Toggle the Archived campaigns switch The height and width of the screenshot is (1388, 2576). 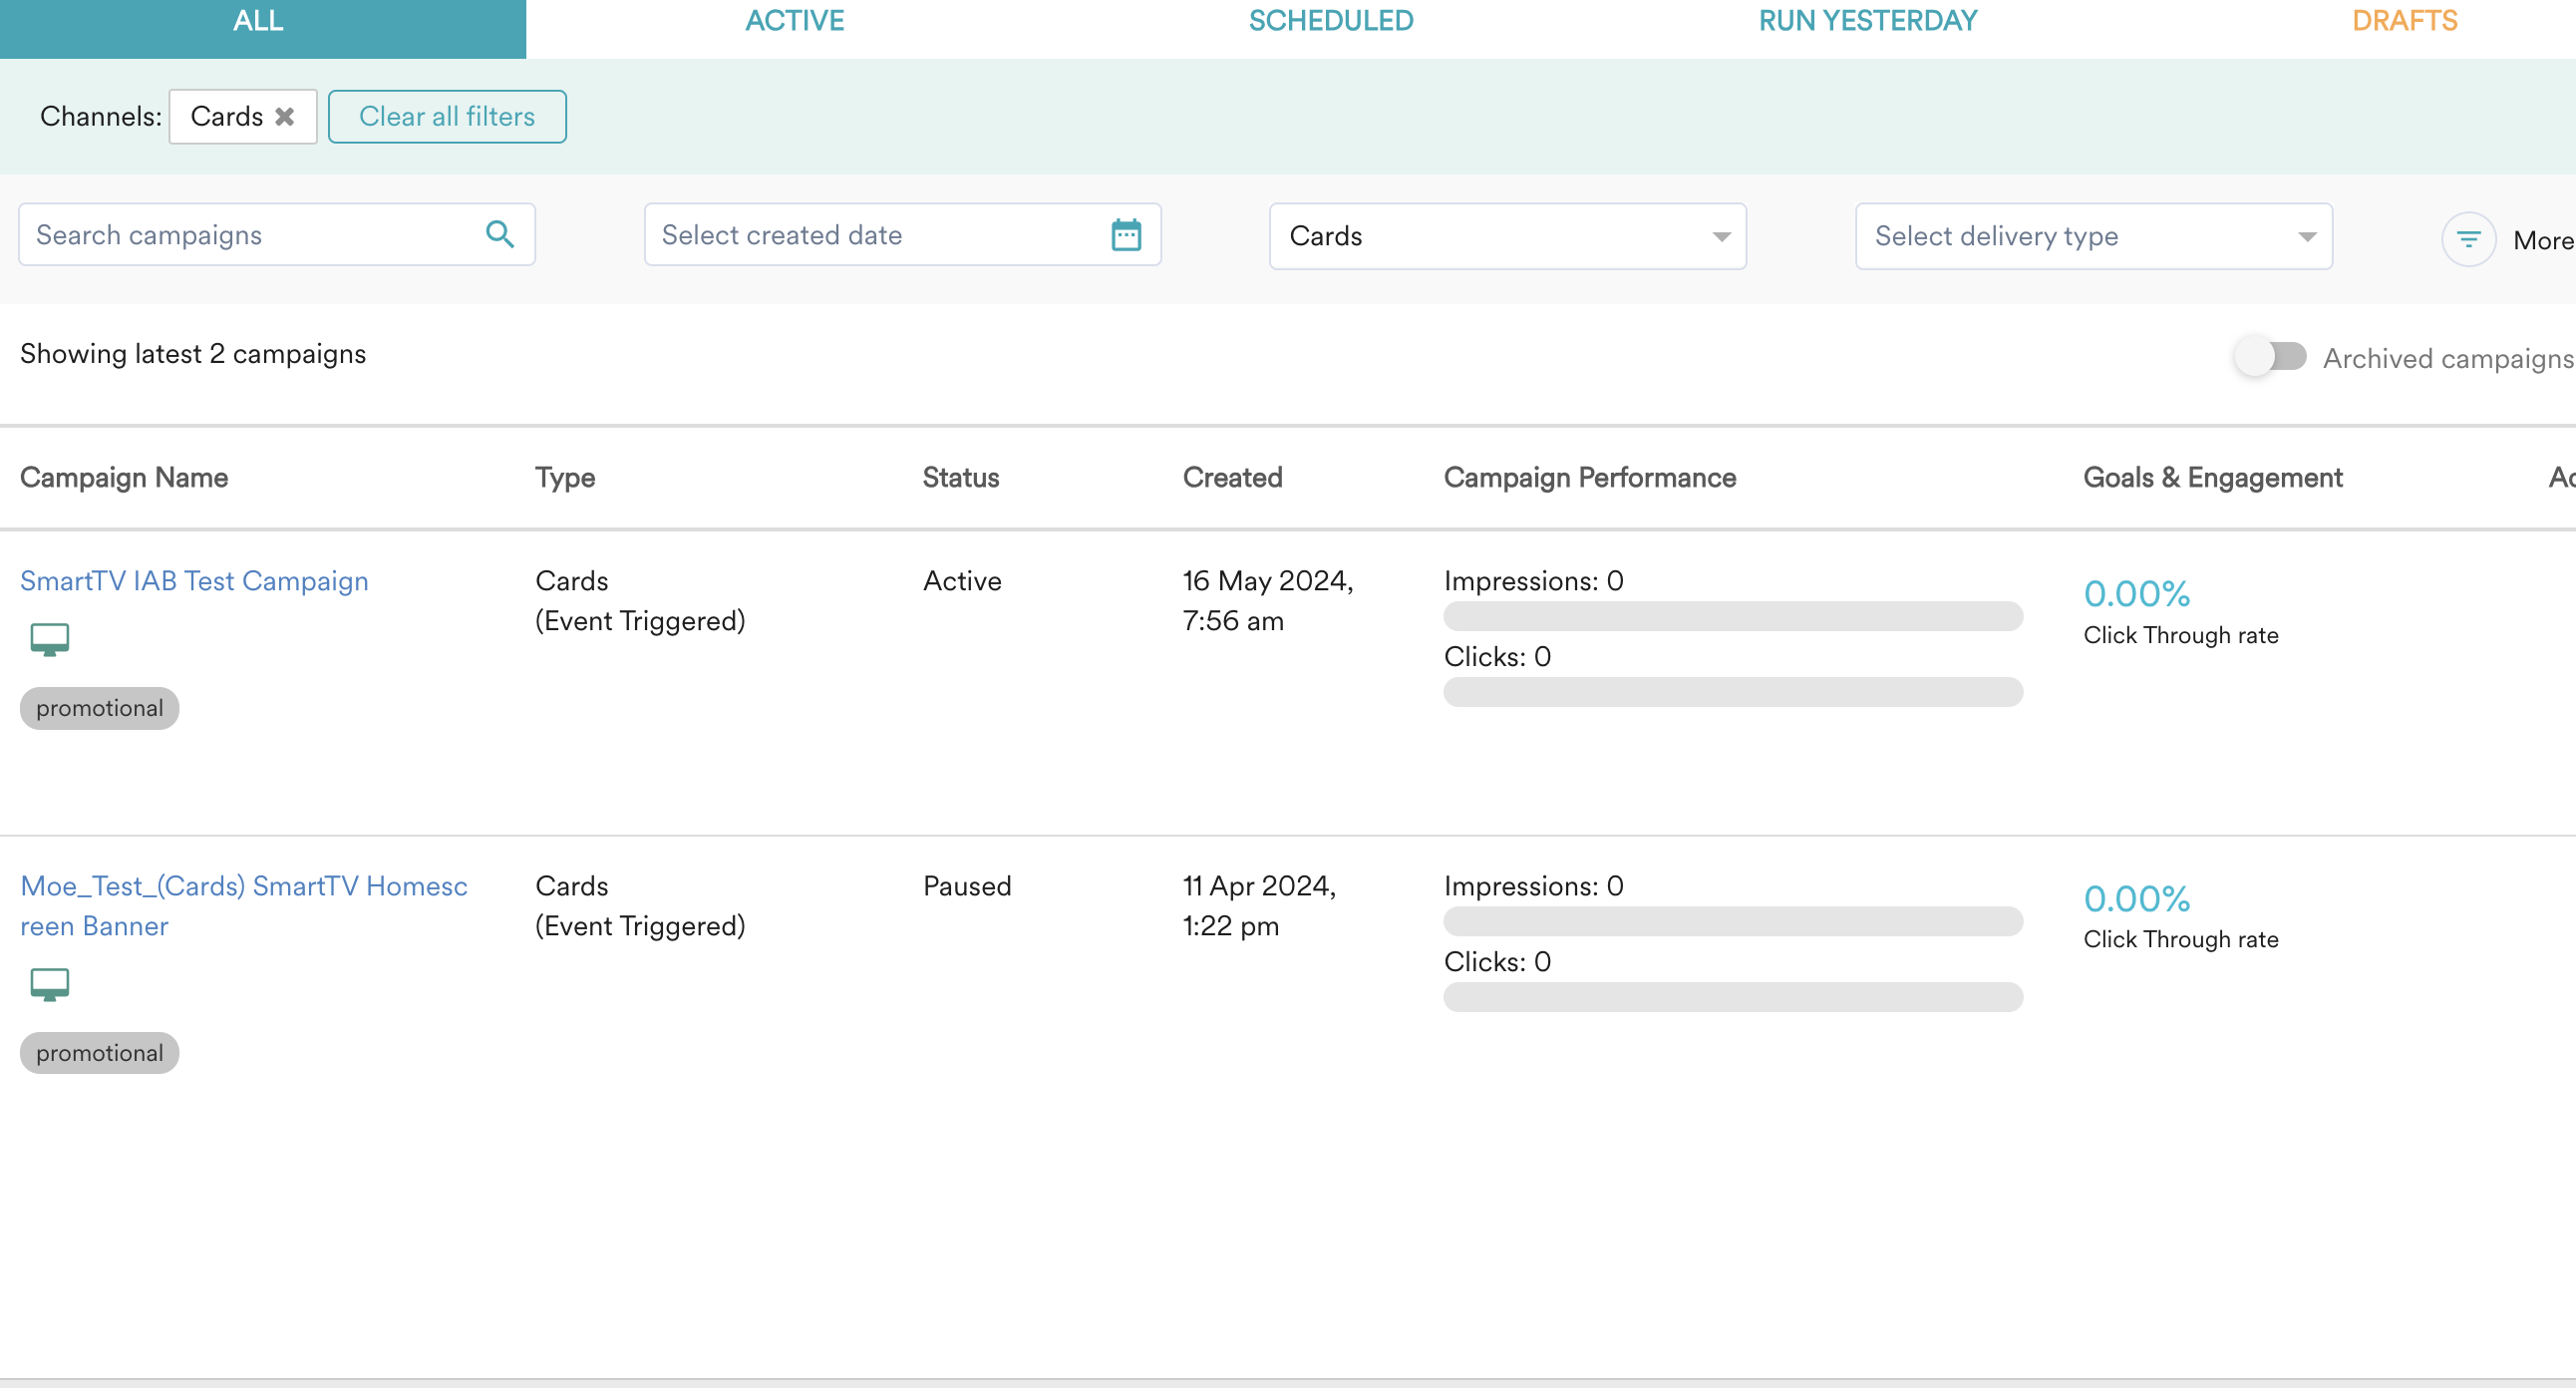click(x=2271, y=357)
